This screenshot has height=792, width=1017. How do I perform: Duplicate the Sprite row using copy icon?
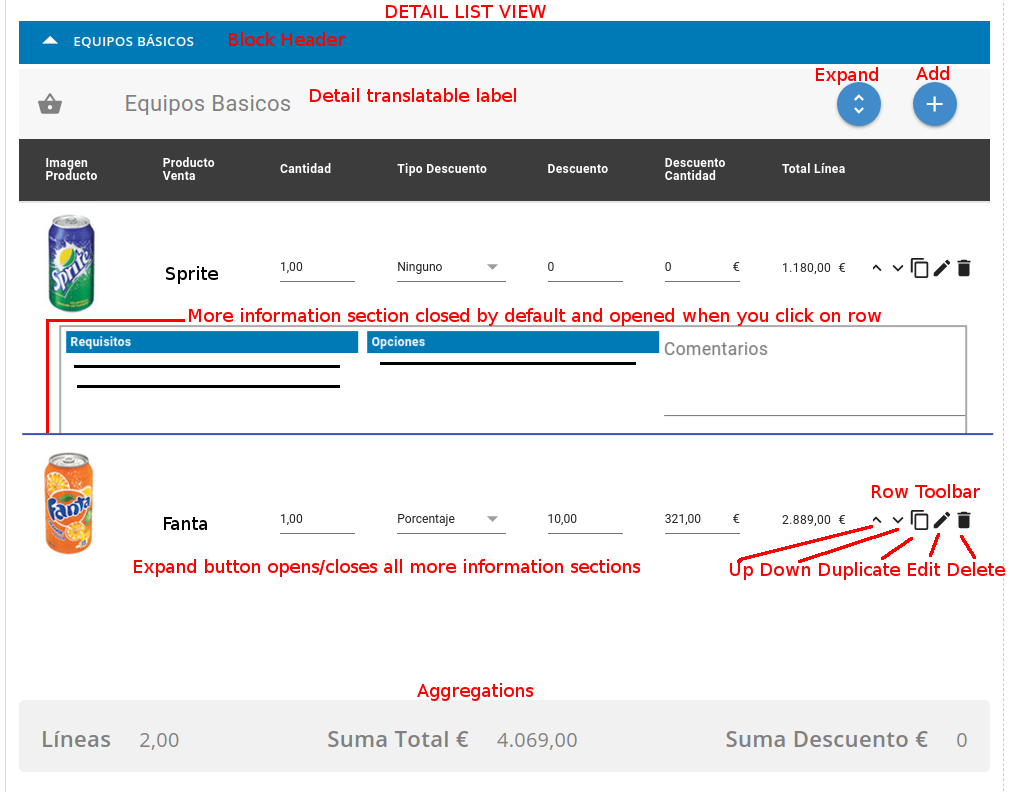pos(920,268)
